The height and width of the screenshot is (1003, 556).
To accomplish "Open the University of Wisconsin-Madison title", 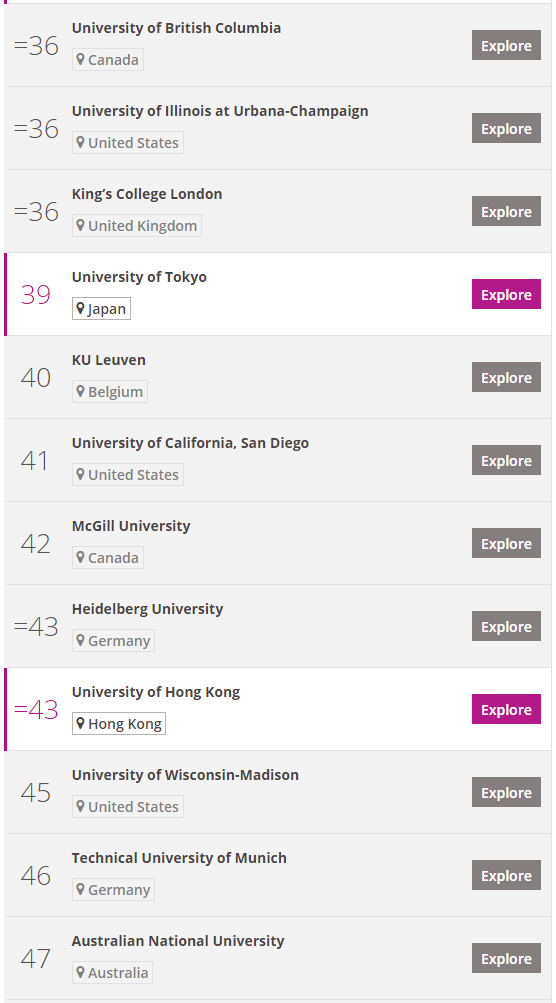I will (x=185, y=775).
